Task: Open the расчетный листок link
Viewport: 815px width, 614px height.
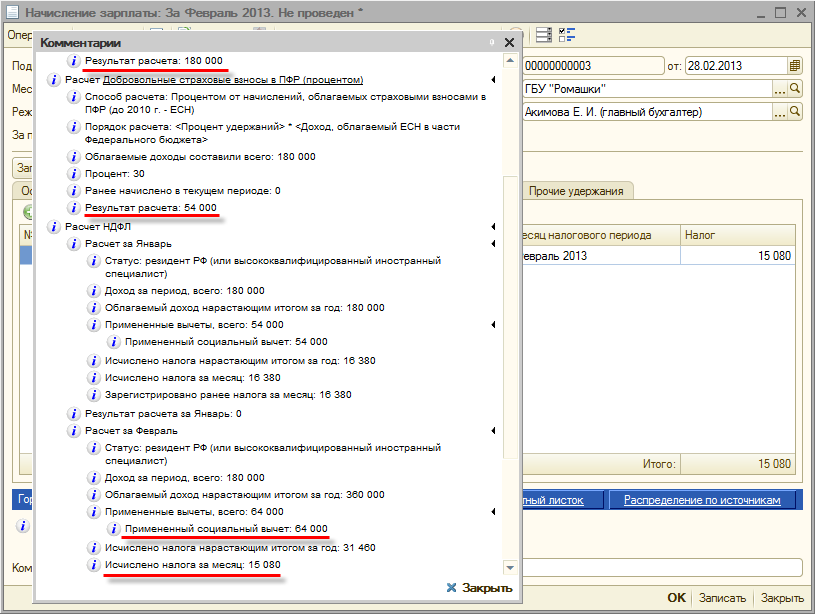Action: 553,500
